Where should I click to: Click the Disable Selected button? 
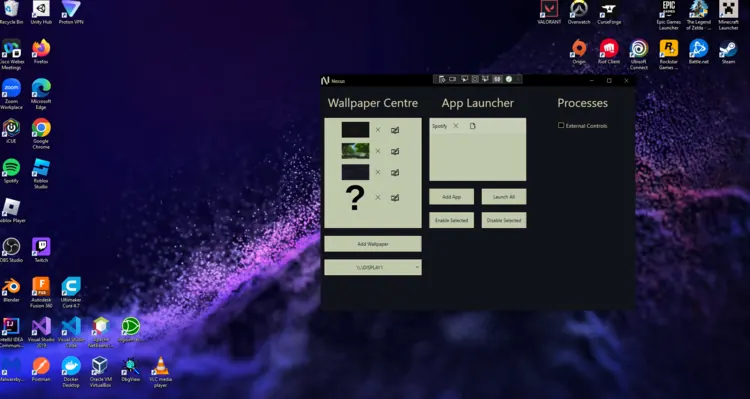pyautogui.click(x=504, y=220)
